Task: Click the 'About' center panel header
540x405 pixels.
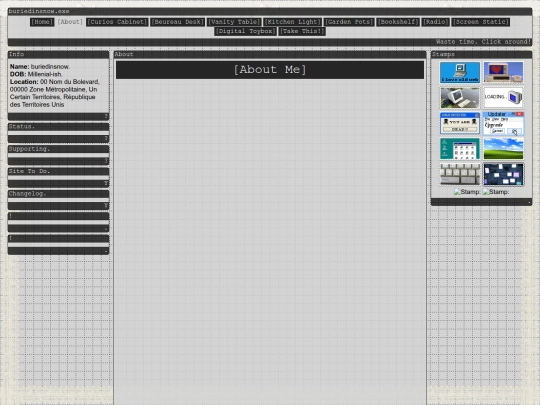Action: click(x=270, y=54)
